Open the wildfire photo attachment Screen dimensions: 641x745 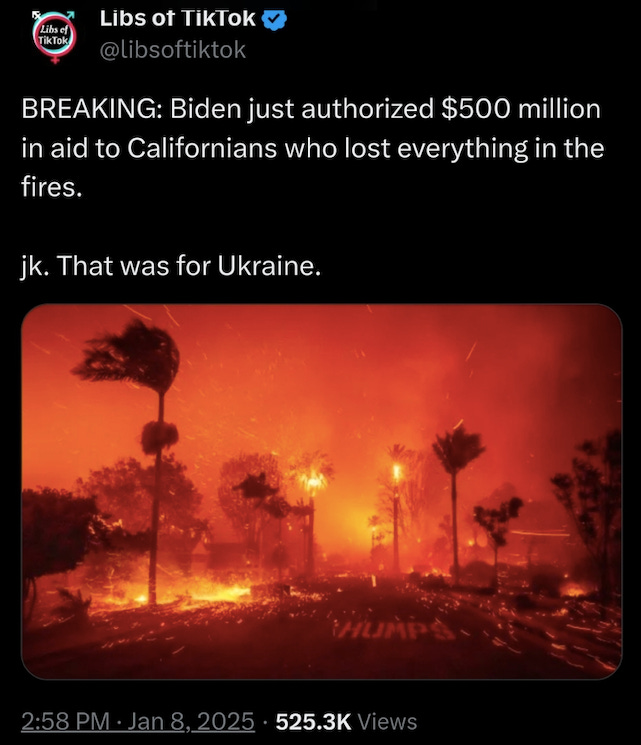(322, 491)
